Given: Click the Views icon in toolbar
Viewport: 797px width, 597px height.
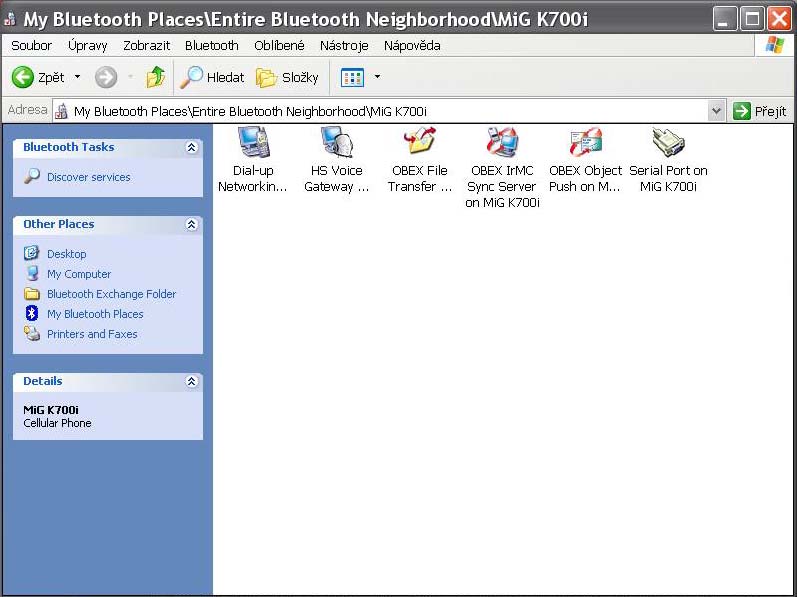Looking at the screenshot, I should coord(352,77).
